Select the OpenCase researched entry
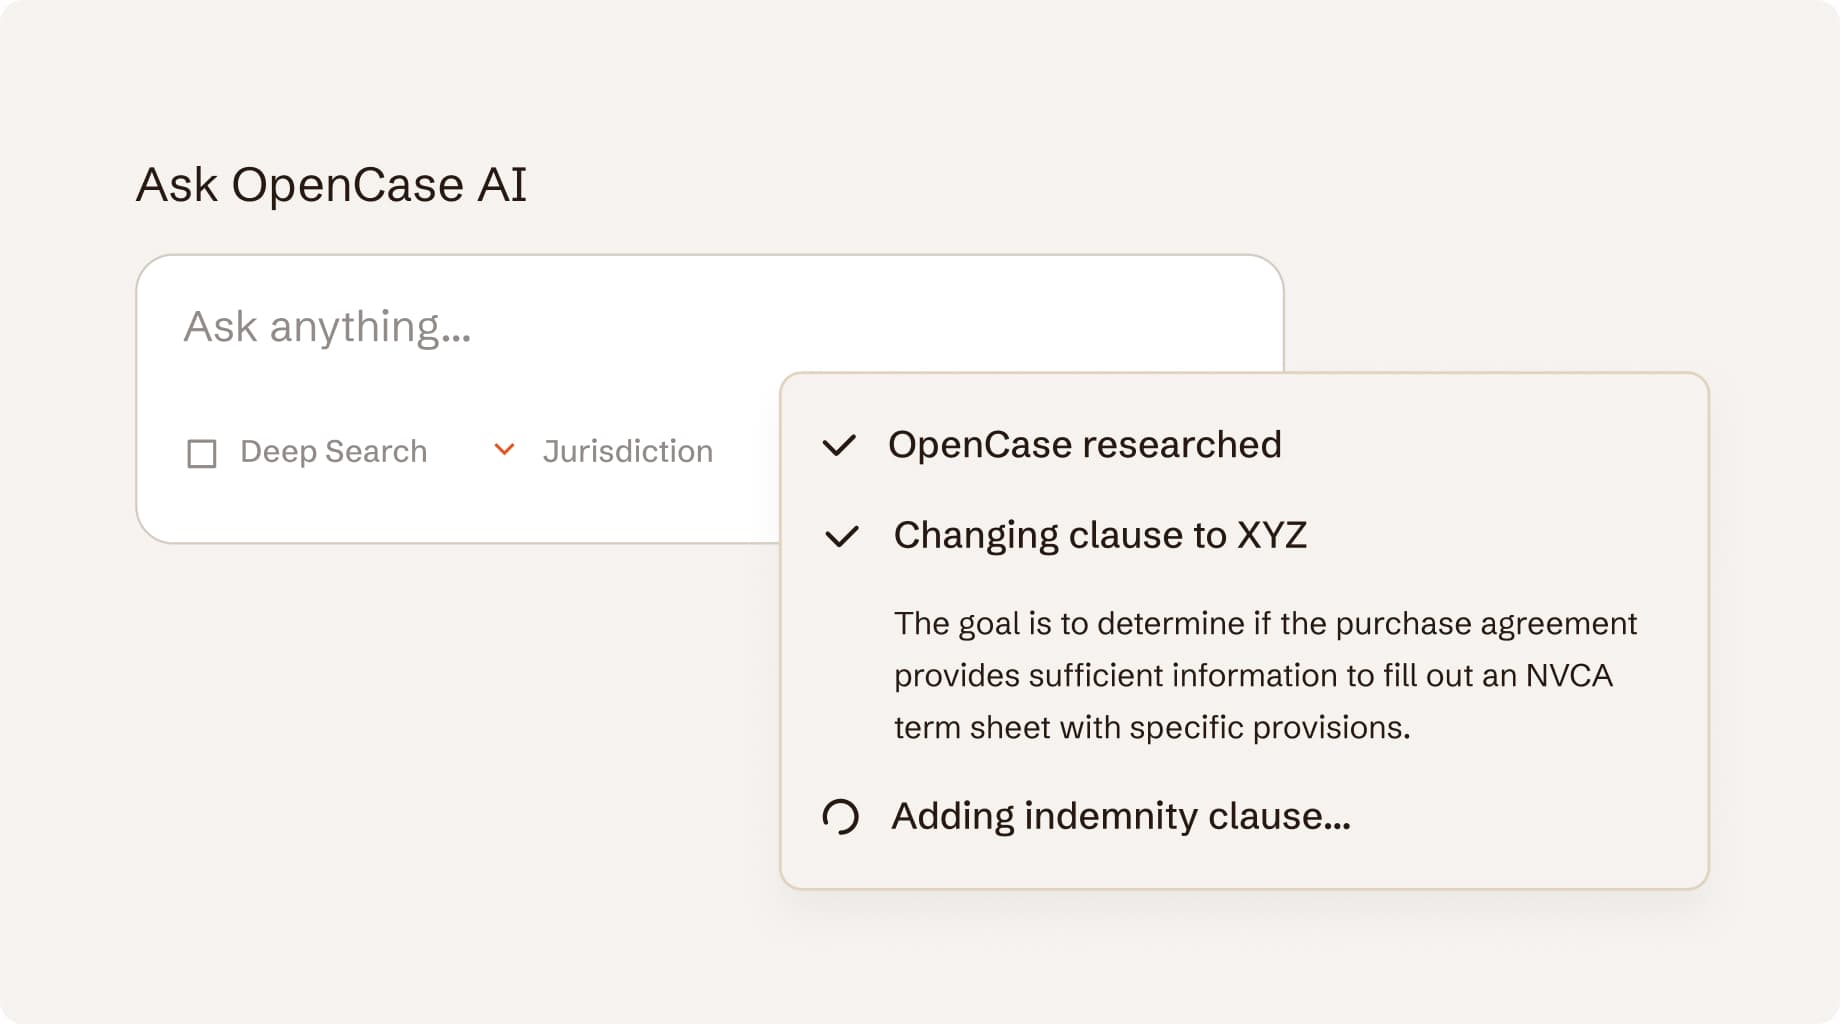 (1087, 445)
